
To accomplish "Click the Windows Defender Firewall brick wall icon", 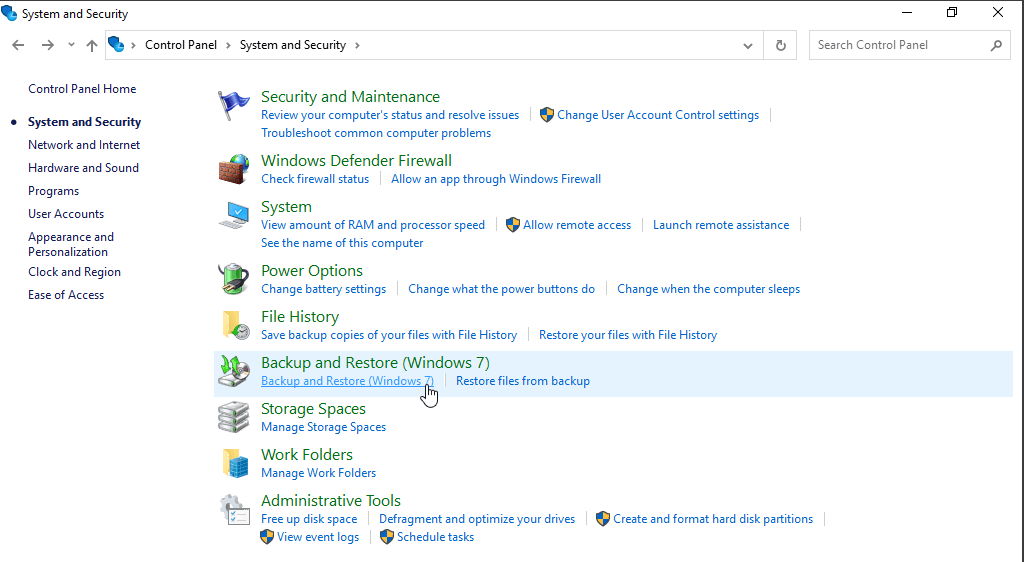I will click(233, 169).
